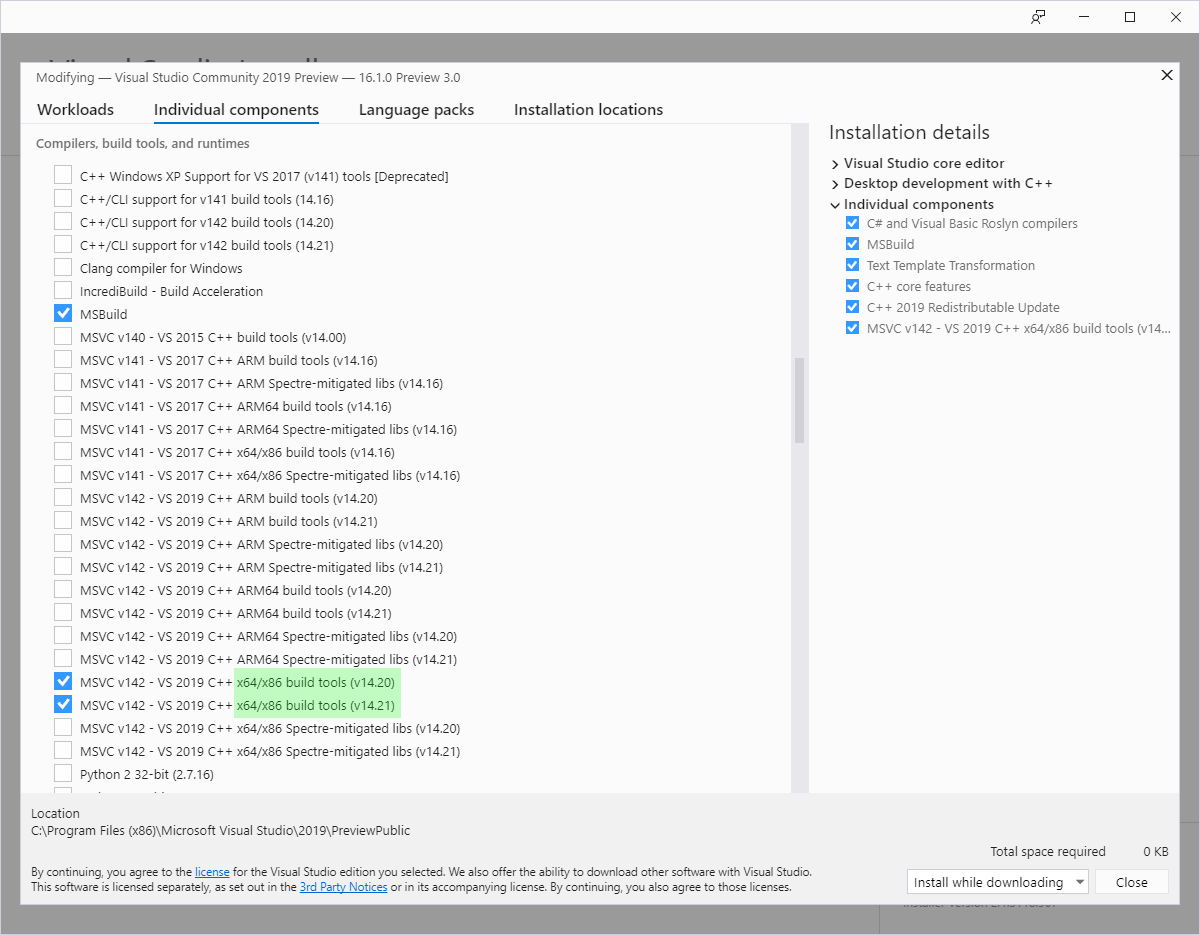The image size is (1200, 935).
Task: Uncheck C# and Visual Basic Roslyn compilers
Action: click(x=852, y=223)
